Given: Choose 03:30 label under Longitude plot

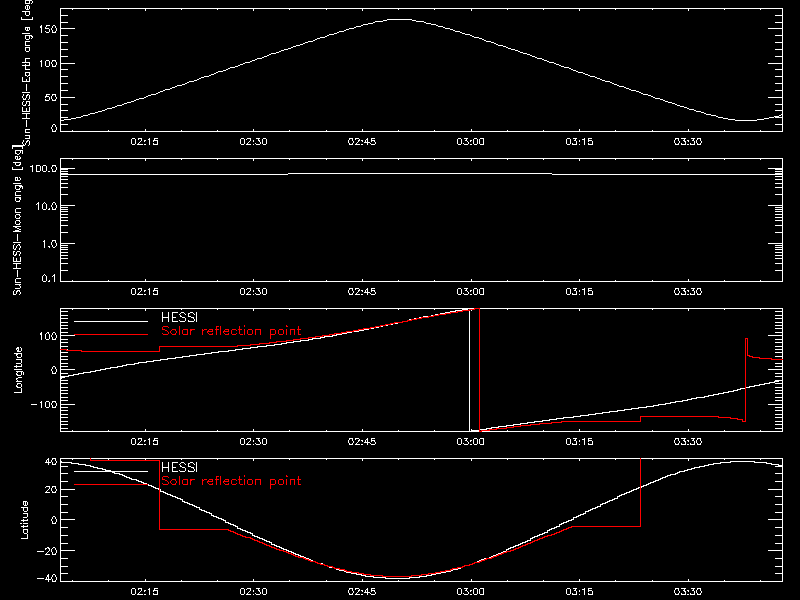Looking at the screenshot, I should (x=688, y=441).
